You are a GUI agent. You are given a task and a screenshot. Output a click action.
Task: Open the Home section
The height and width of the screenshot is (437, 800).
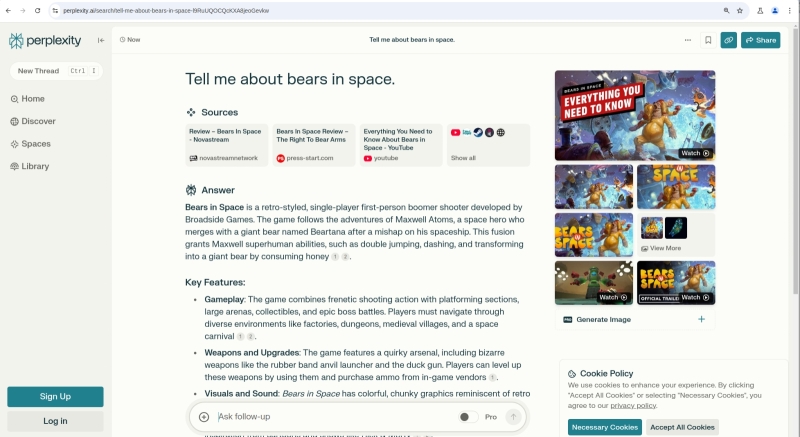28,99
